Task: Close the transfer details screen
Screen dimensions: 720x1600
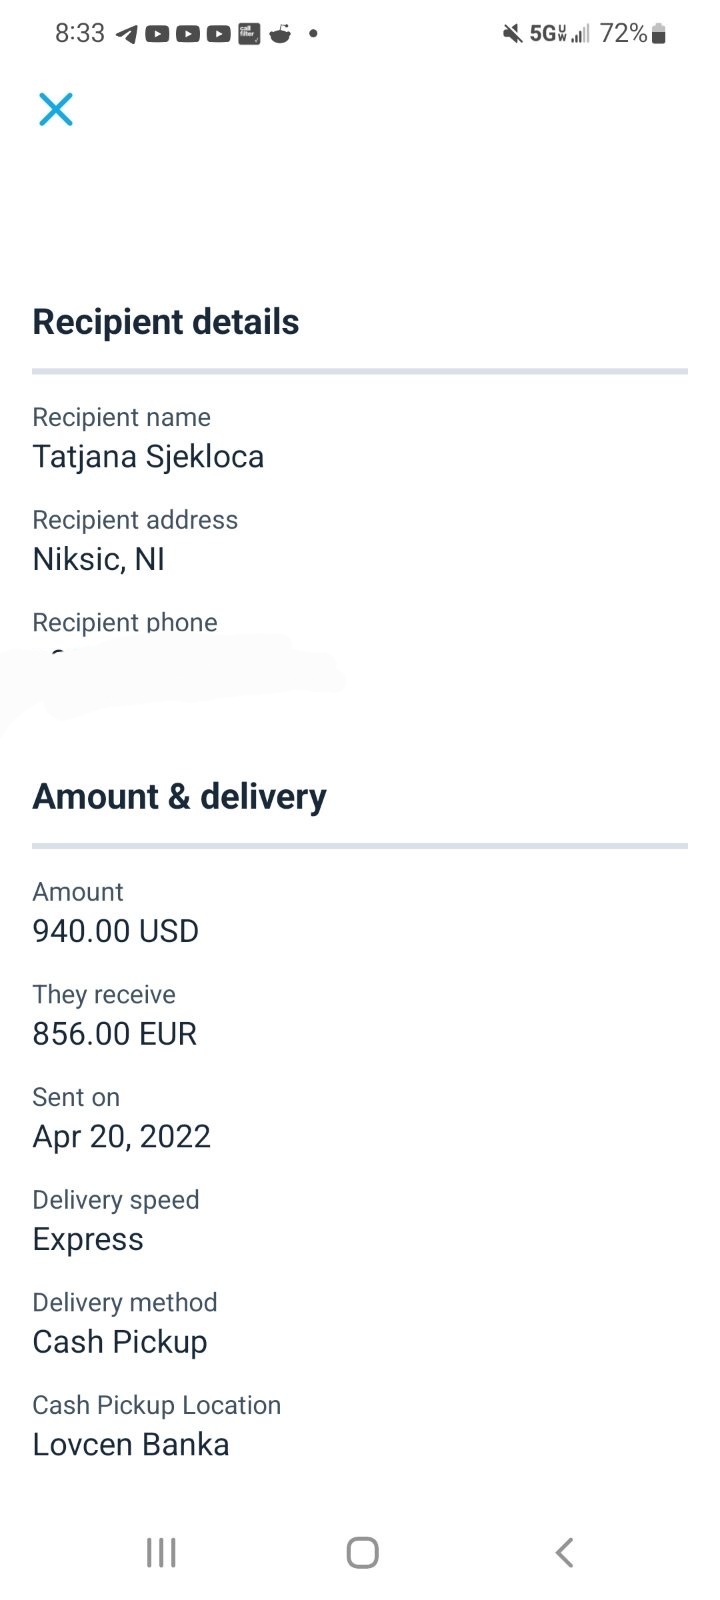Action: pos(56,109)
